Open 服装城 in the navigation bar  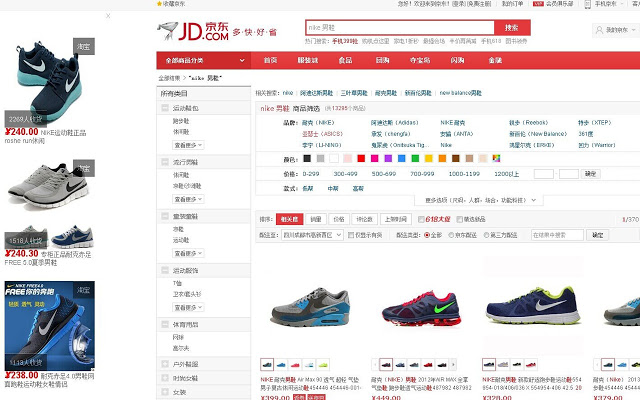307,60
